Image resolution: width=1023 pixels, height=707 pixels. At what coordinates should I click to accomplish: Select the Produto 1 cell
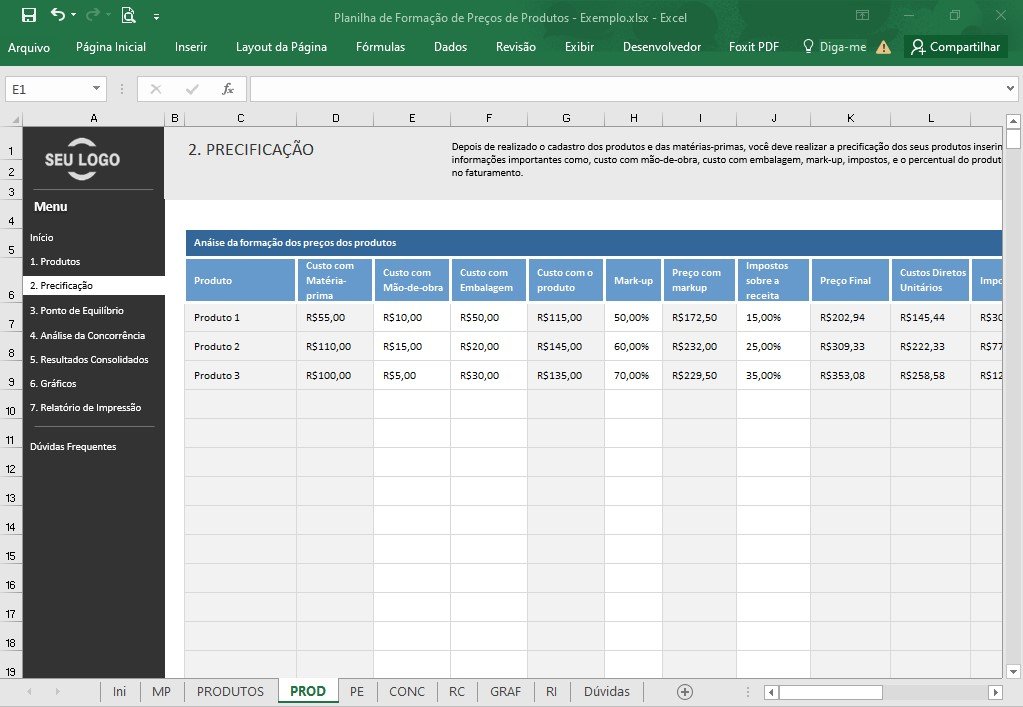[x=241, y=318]
